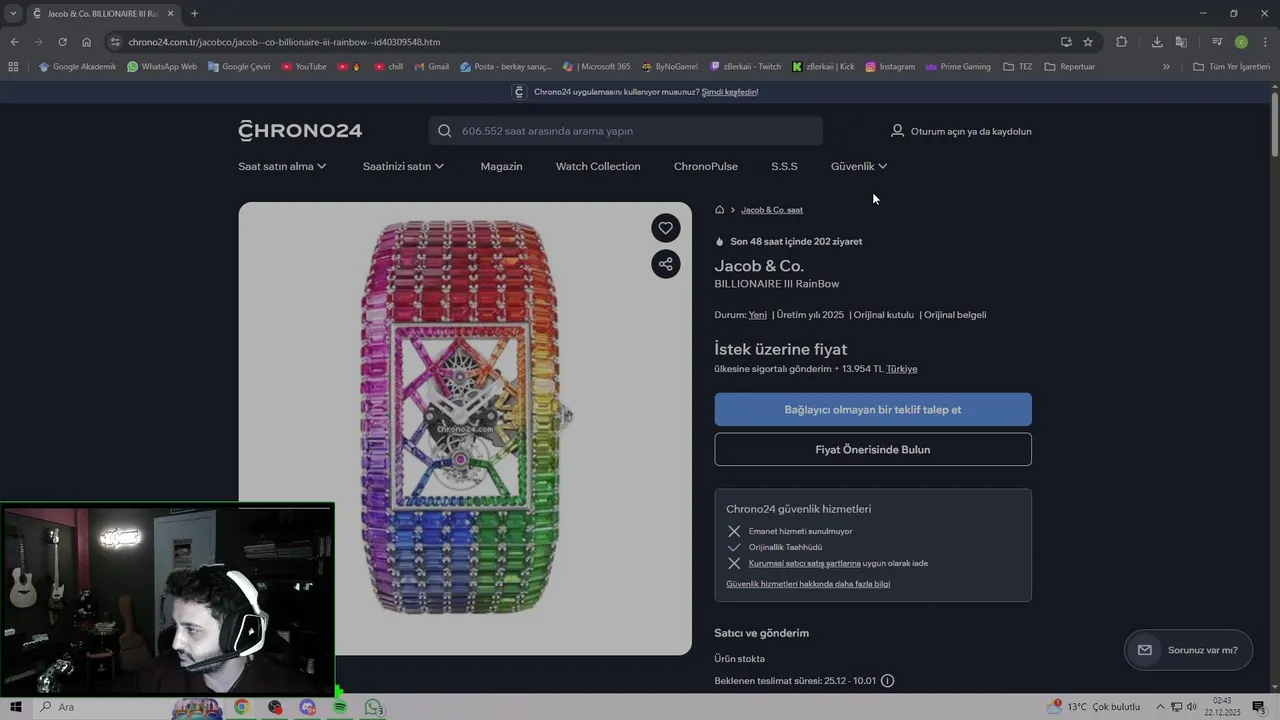Viewport: 1280px width, 720px height.
Task: Open the "Google Akademik" bookmark
Action: (x=77, y=67)
